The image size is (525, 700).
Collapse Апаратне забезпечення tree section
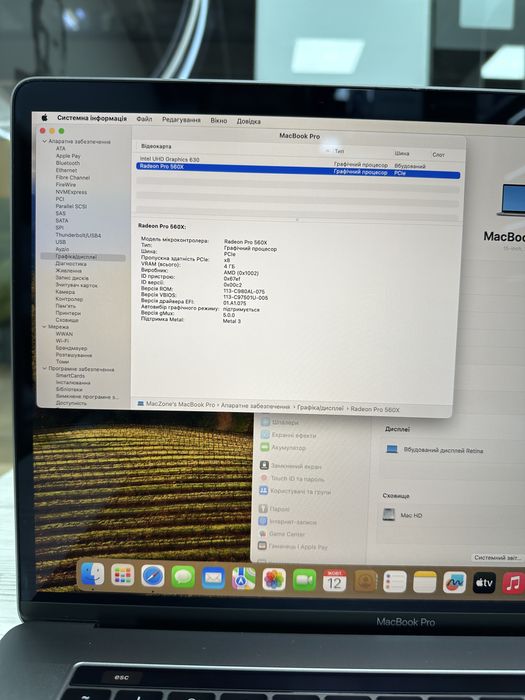[x=44, y=142]
